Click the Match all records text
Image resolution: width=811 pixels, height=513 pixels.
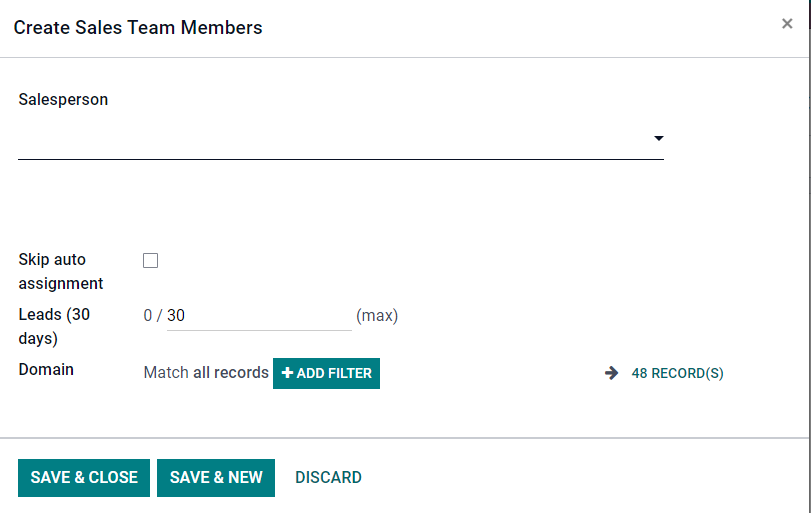206,373
